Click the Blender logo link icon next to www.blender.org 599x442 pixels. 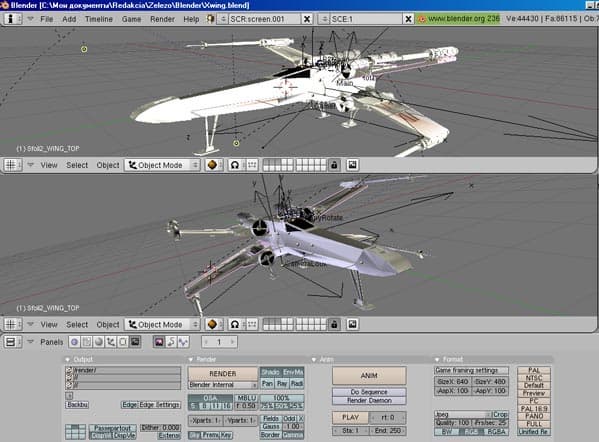(x=421, y=19)
